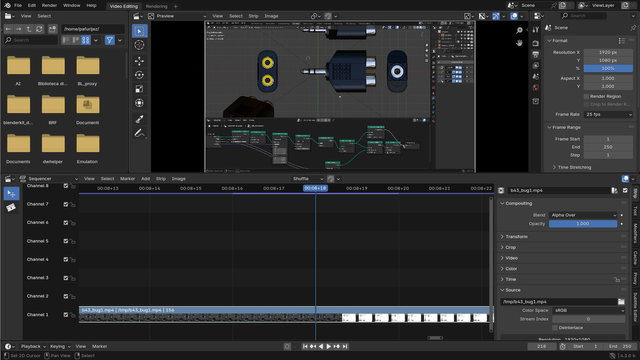Image resolution: width=640 pixels, height=360 pixels.
Task: Select the Annotate pencil tool
Action: 140,133
